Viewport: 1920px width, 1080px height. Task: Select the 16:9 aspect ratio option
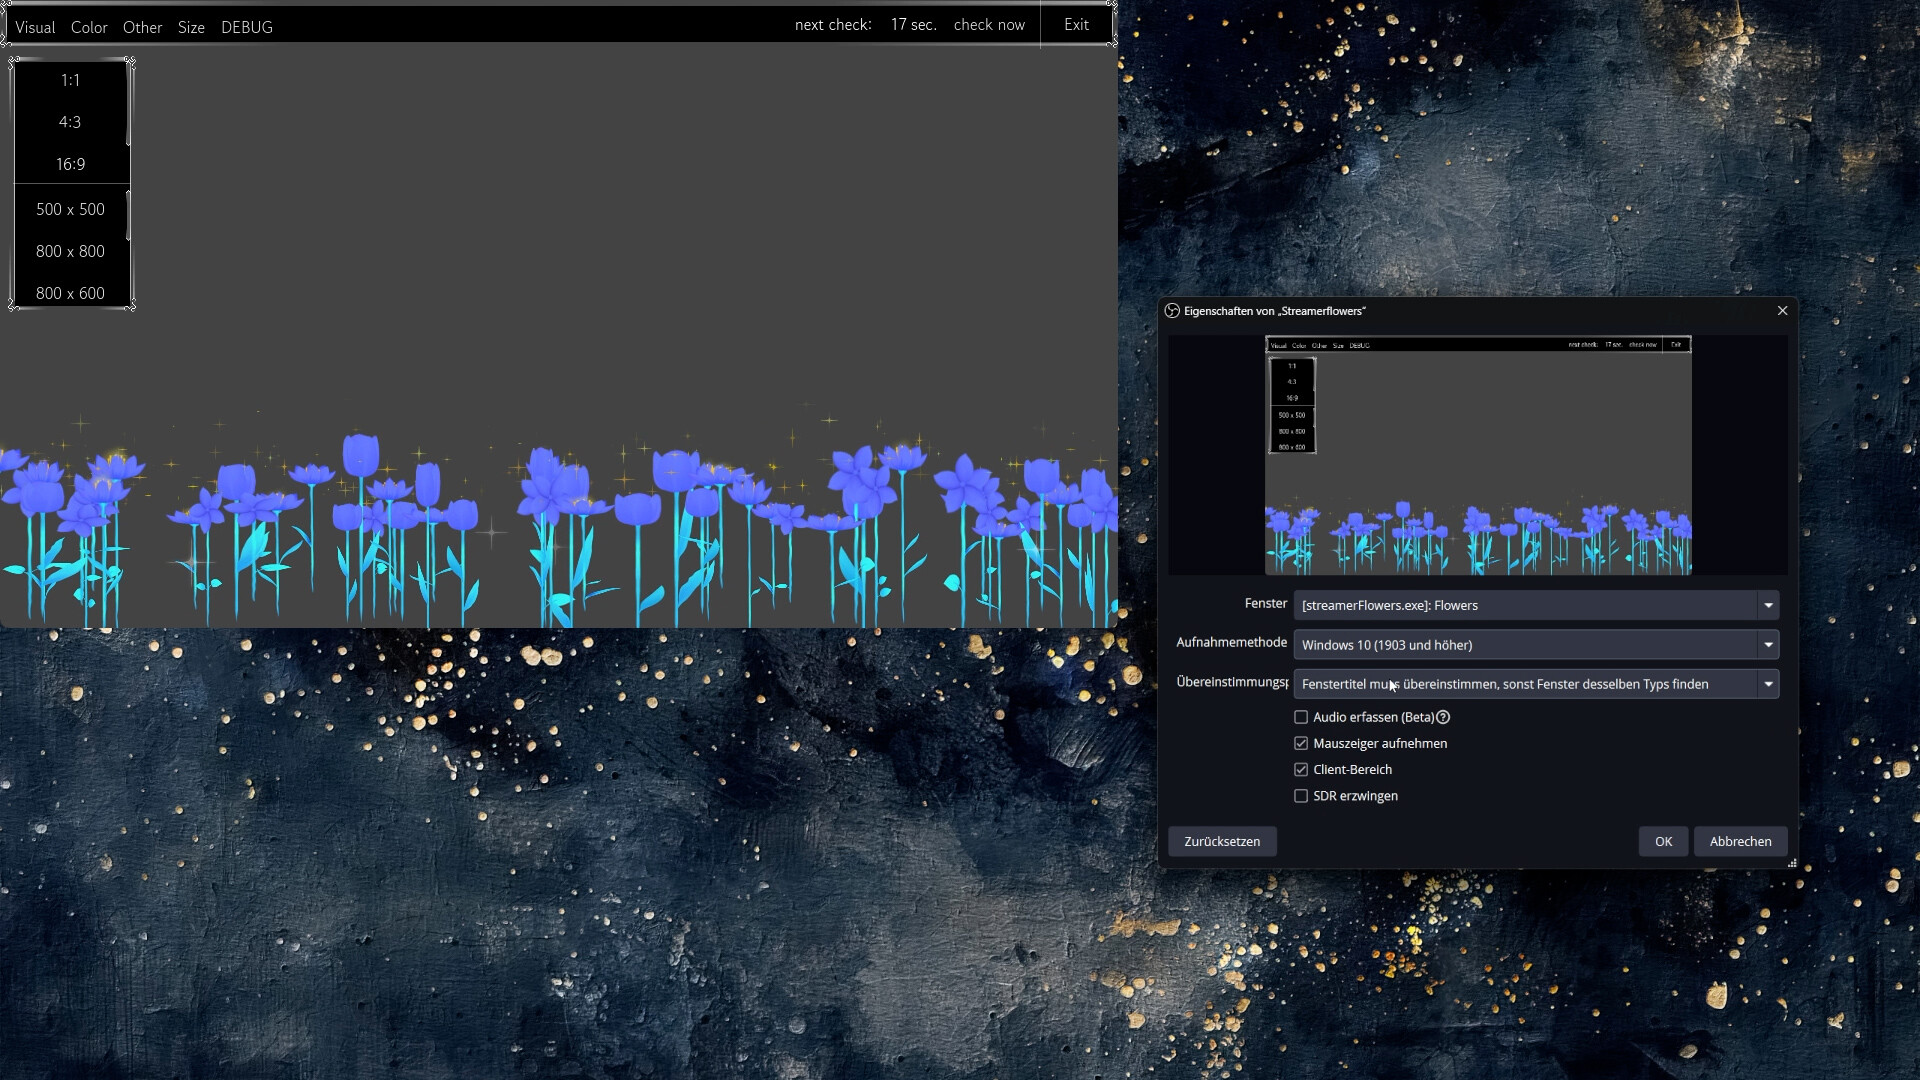[69, 163]
